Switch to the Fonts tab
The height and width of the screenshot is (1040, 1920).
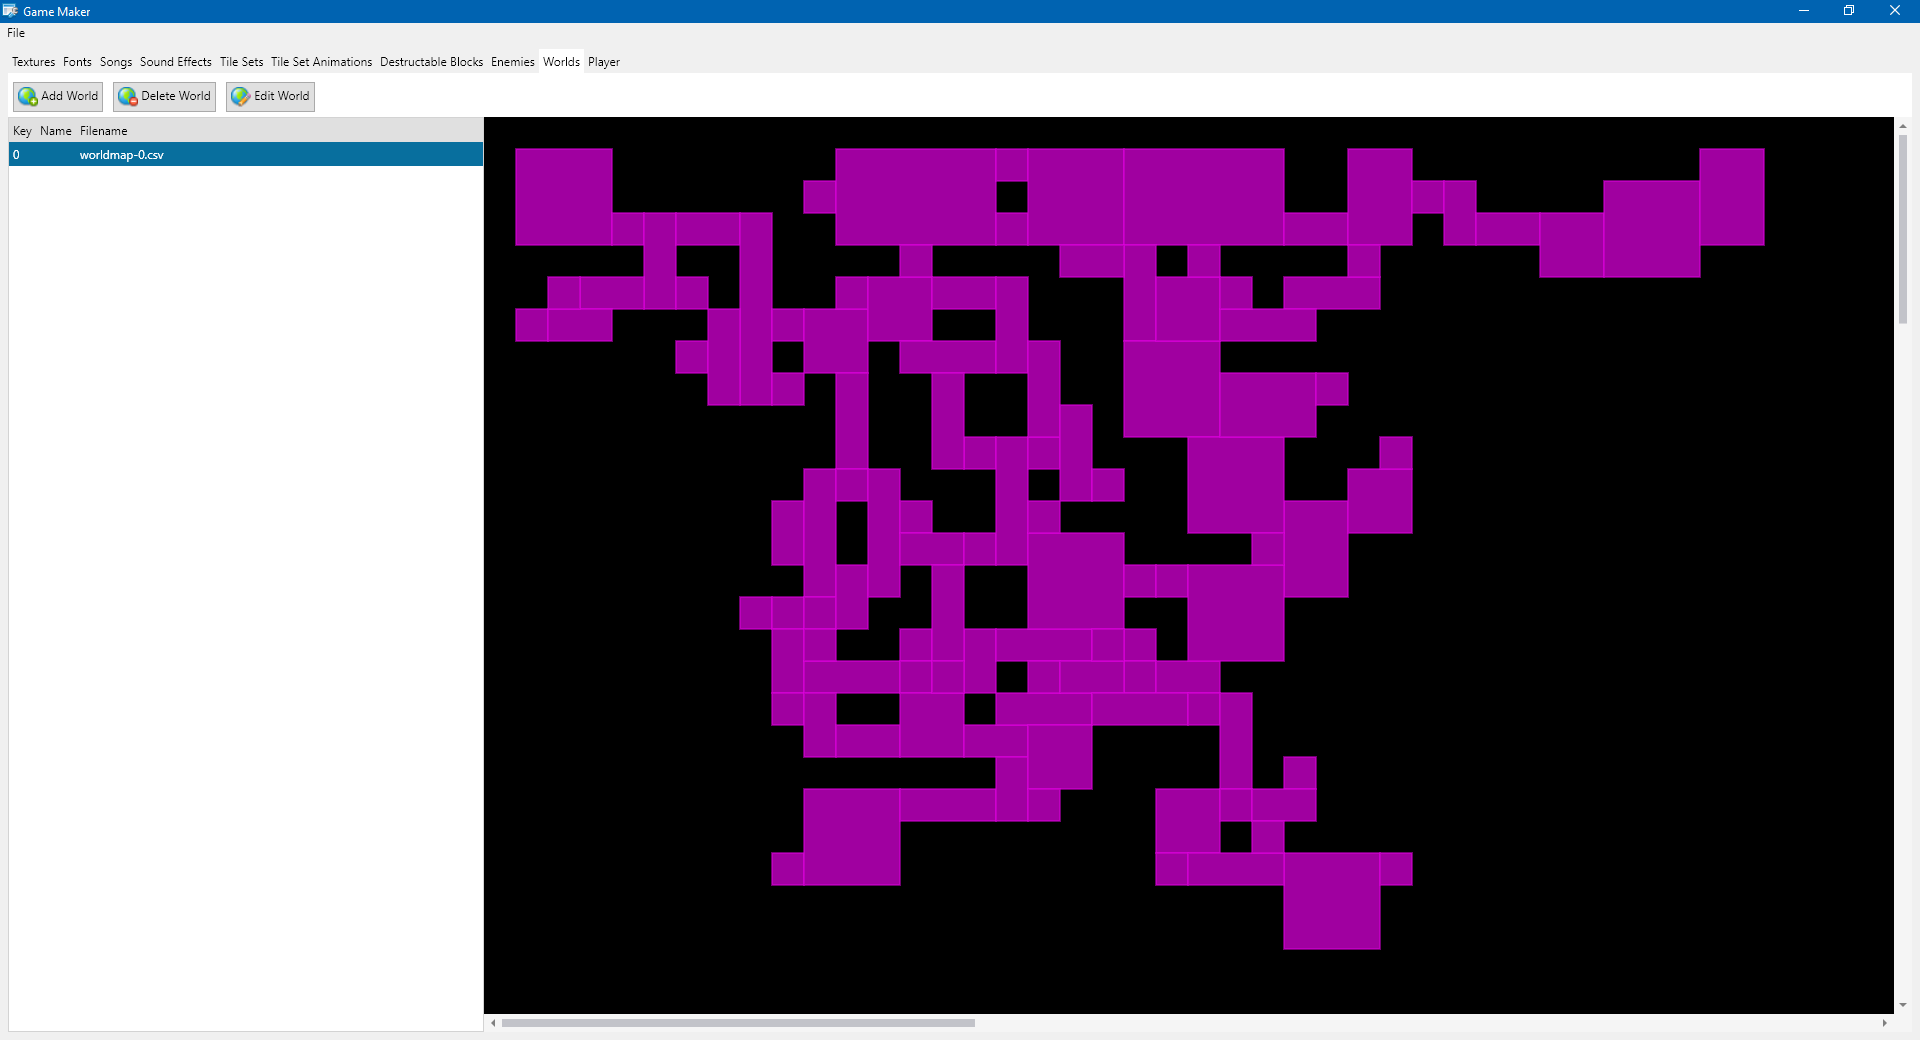point(77,62)
